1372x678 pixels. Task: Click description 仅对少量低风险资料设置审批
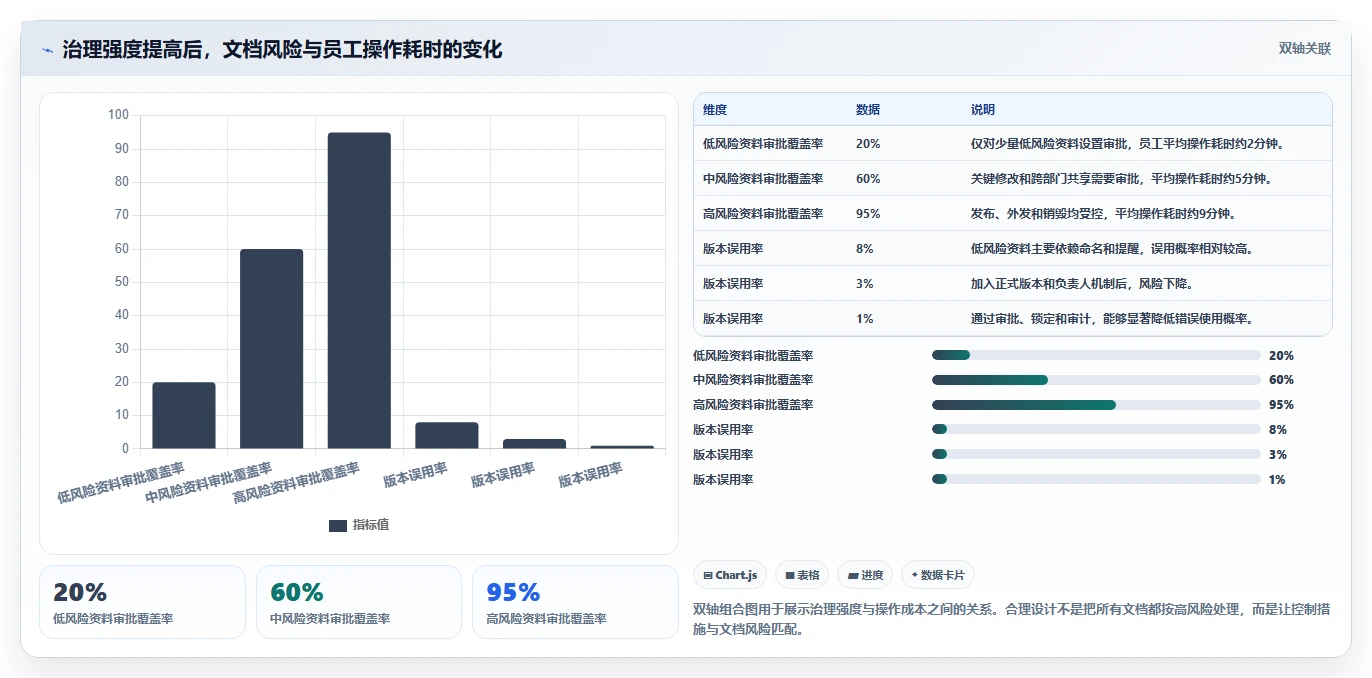pyautogui.click(x=1127, y=144)
